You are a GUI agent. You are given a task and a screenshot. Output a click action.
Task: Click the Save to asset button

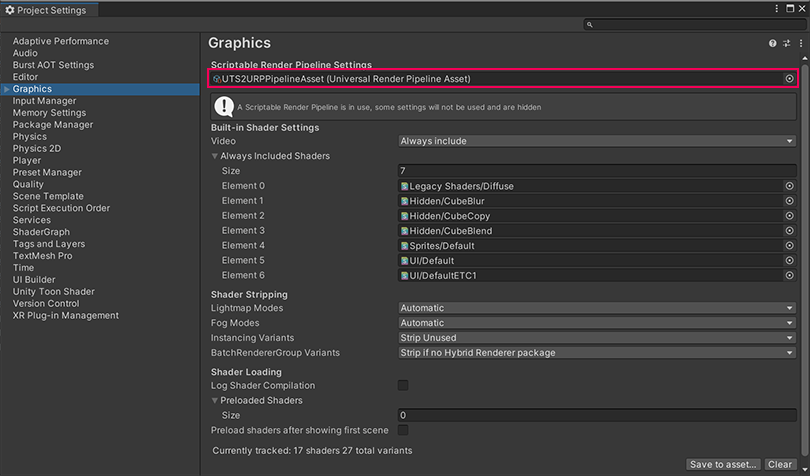[723, 464]
